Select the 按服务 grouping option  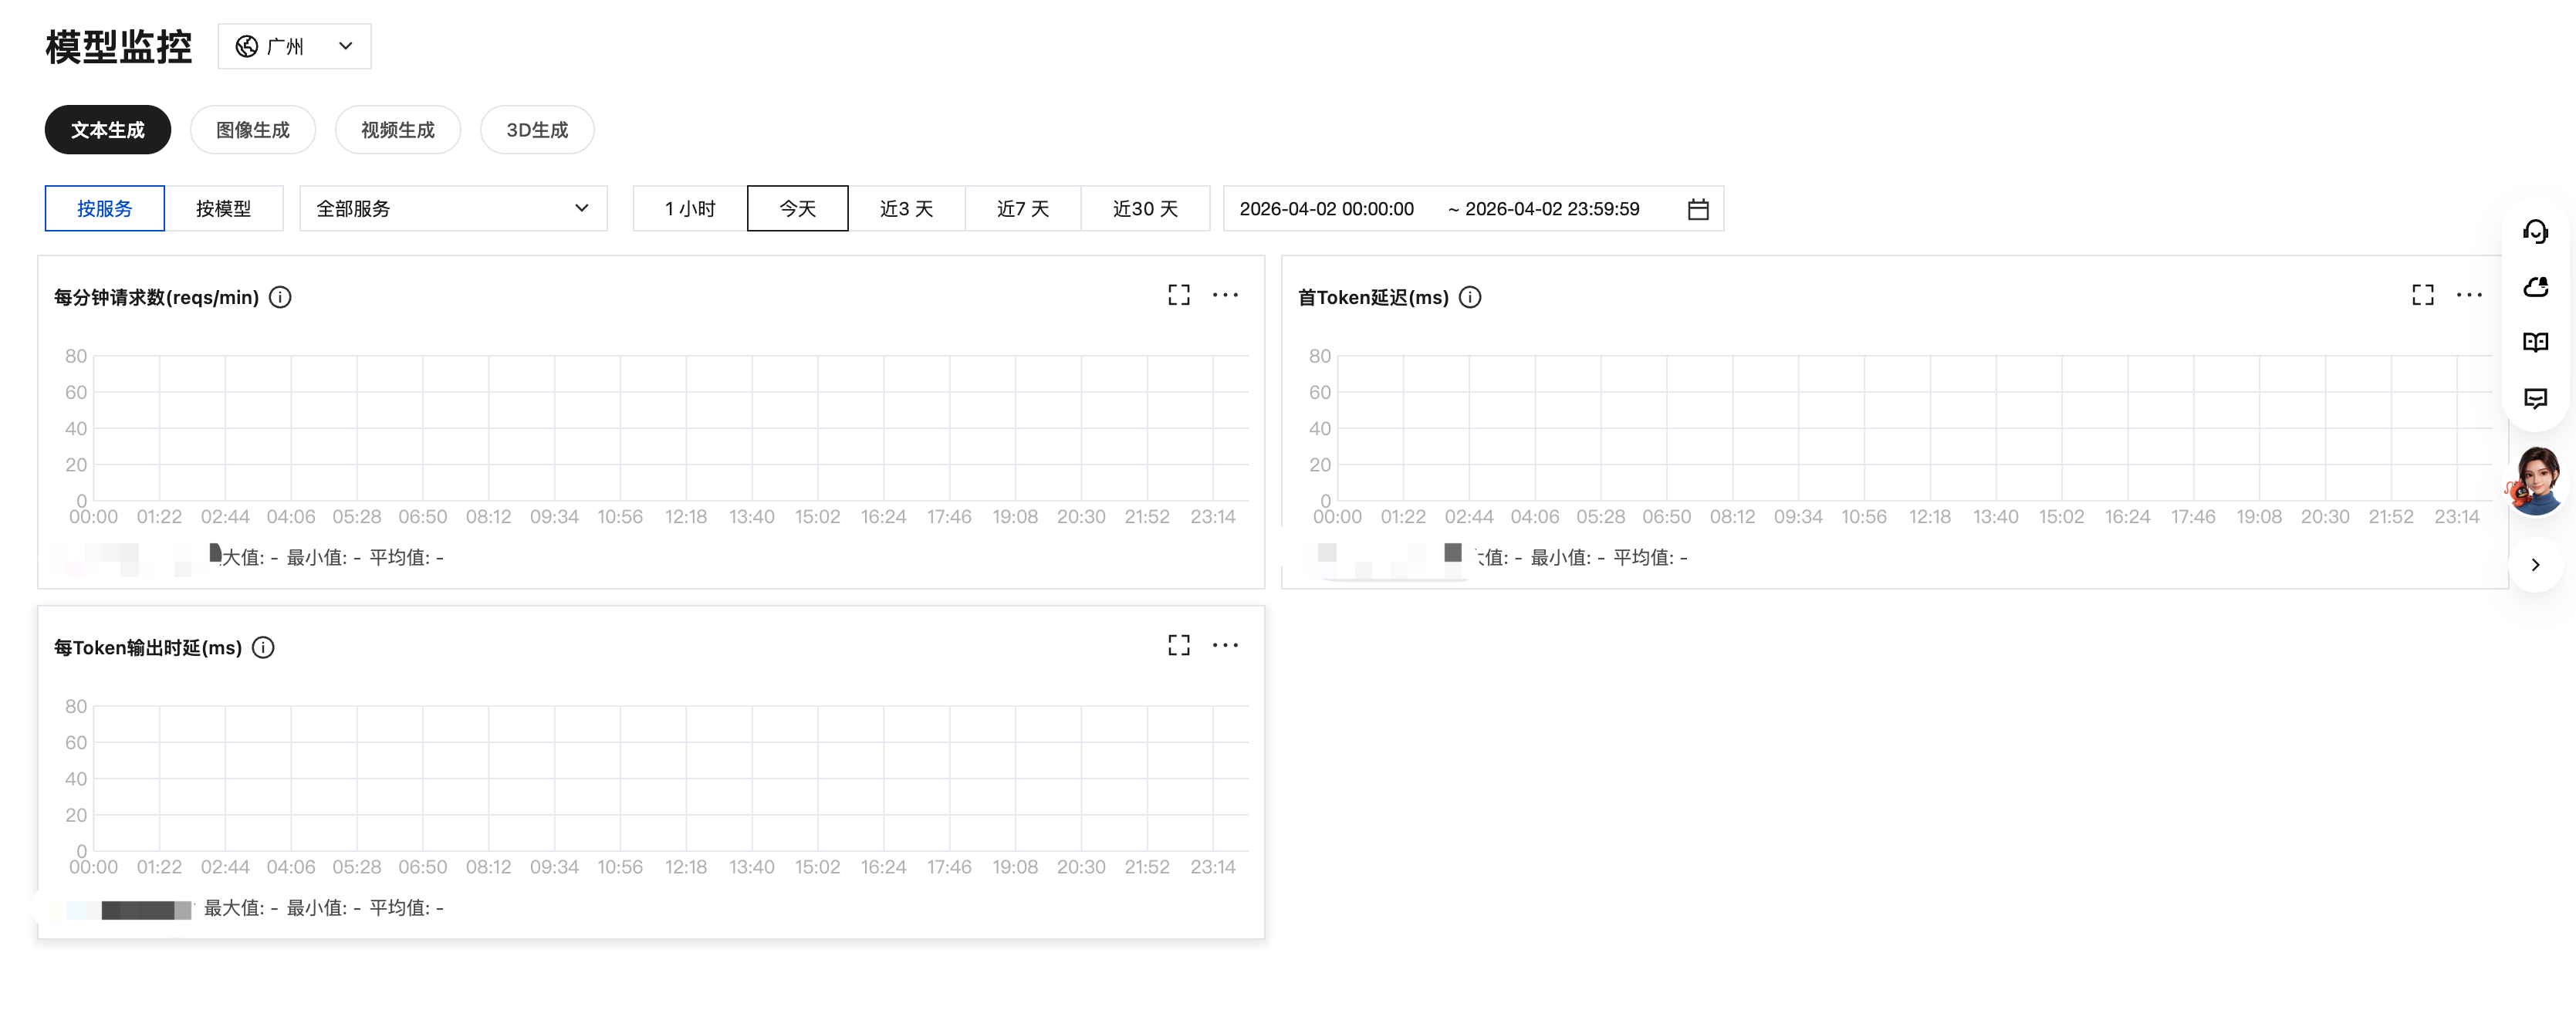click(x=105, y=209)
